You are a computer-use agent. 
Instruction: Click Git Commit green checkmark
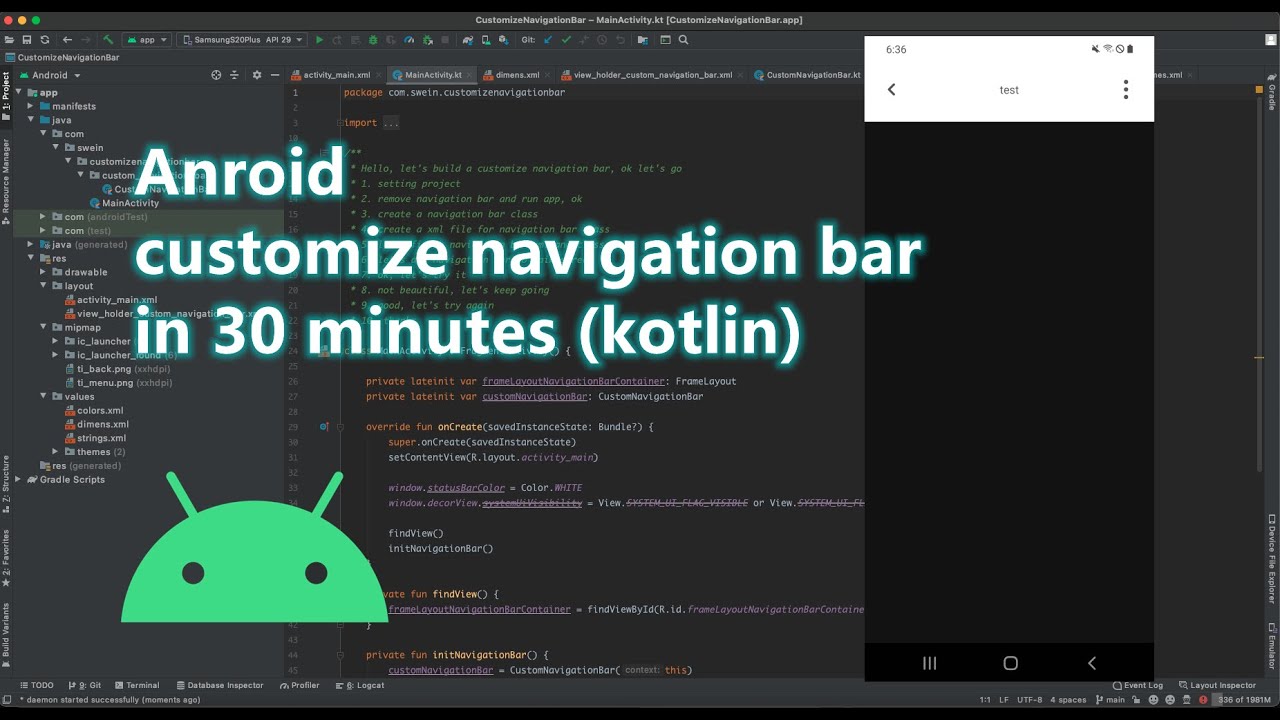(x=566, y=40)
